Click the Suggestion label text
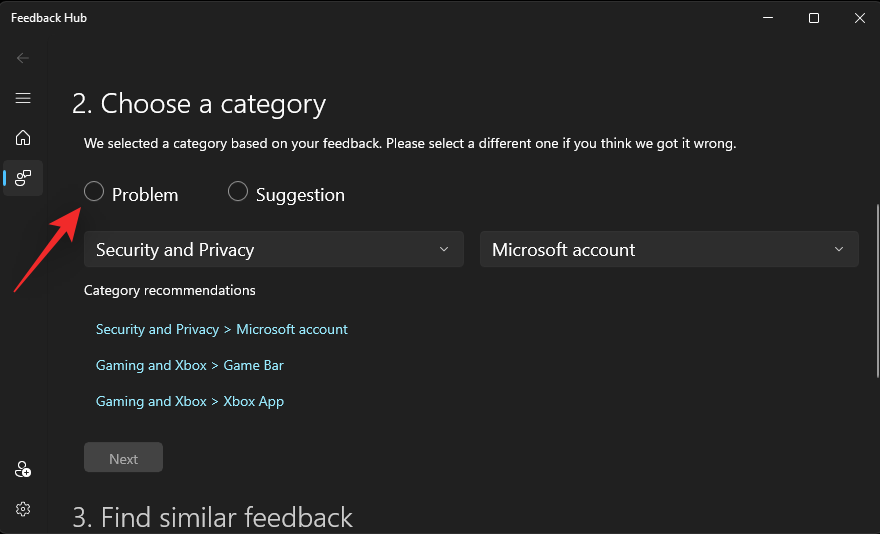Screen dimensions: 880x534 [x=300, y=195]
